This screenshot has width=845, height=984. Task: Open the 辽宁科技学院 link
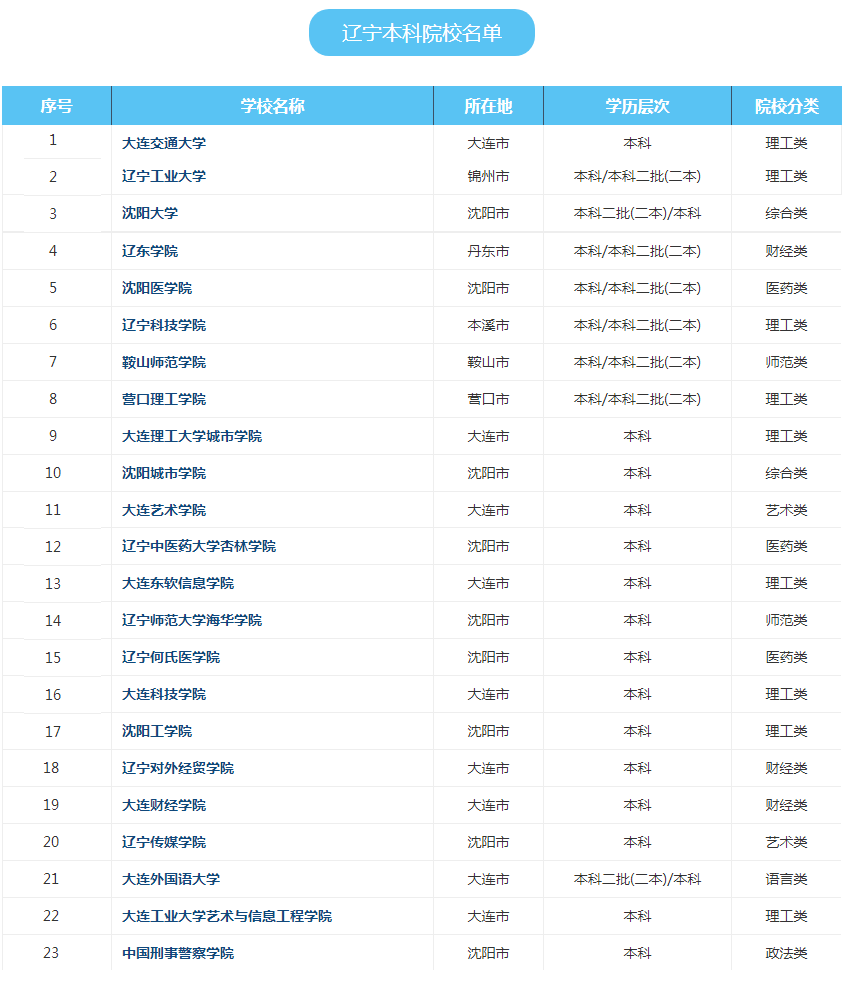(164, 325)
